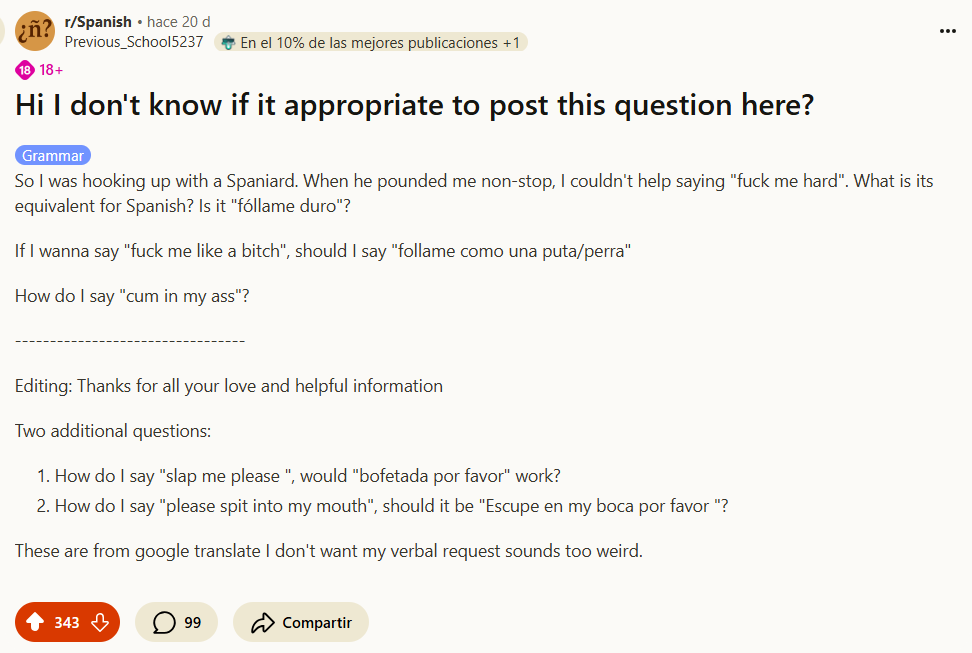
Task: Click the Compartir share icon
Action: pyautogui.click(x=263, y=621)
